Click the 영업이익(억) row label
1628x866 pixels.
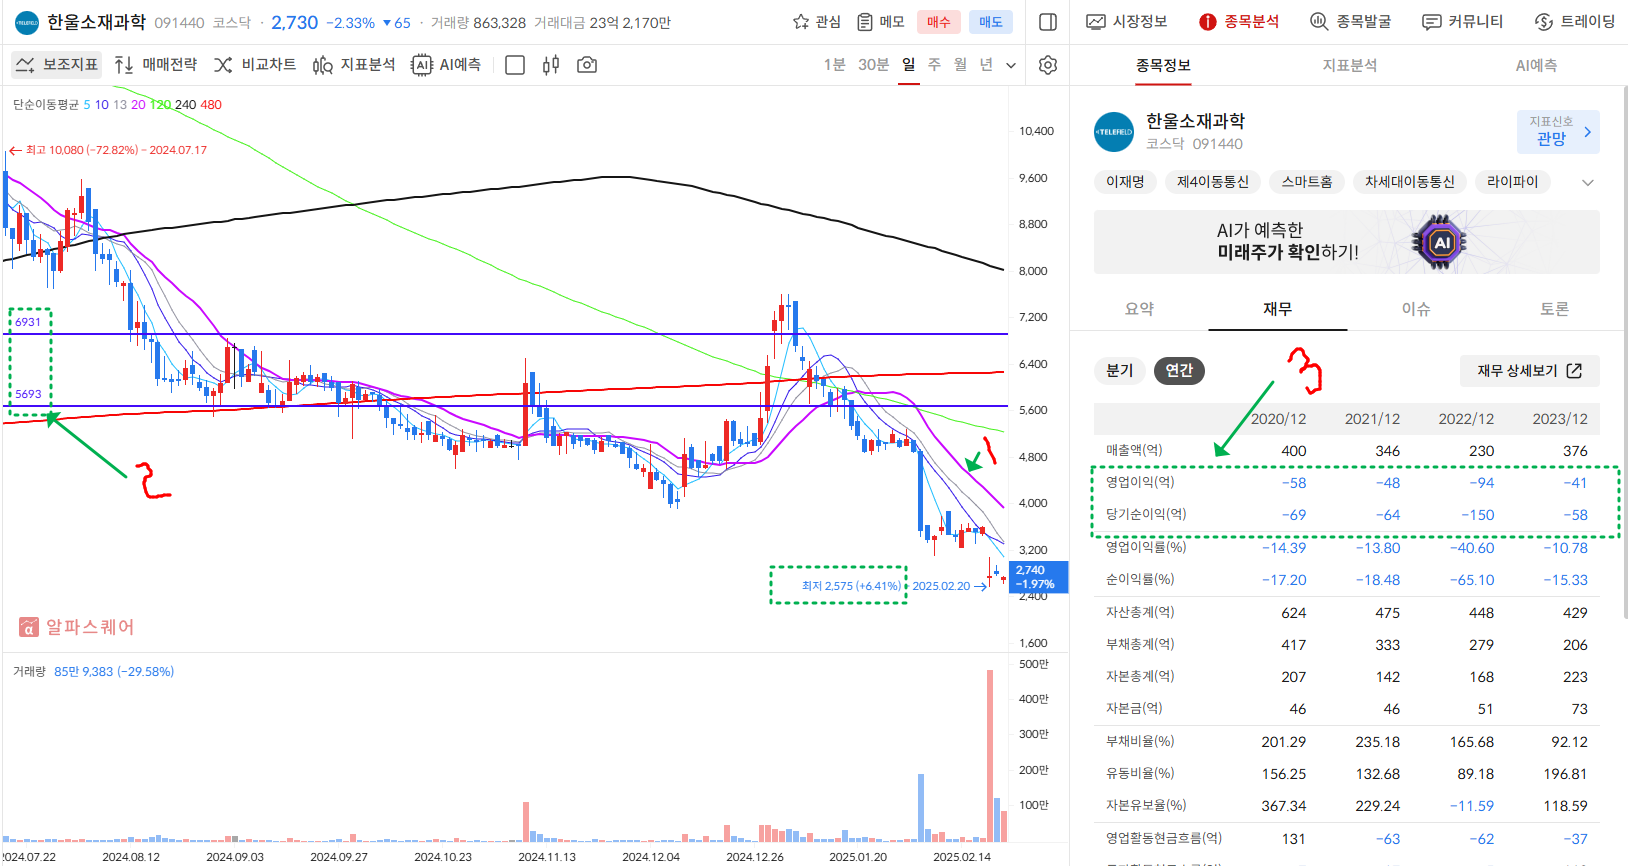click(1140, 482)
